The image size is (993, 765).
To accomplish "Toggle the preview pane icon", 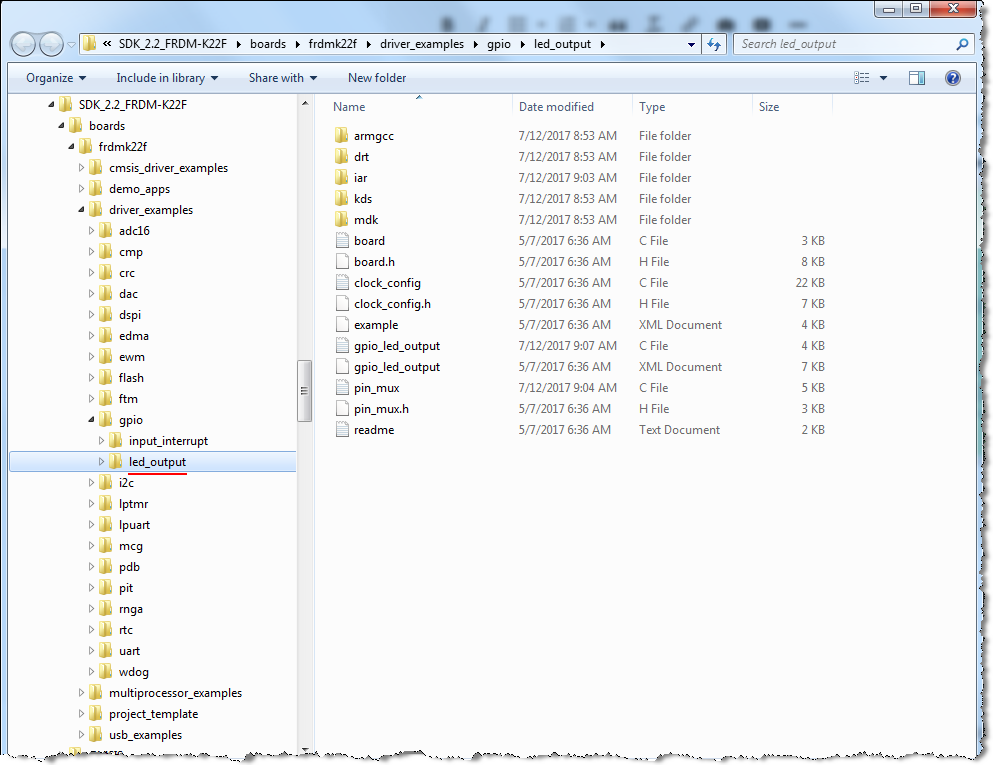I will (916, 78).
